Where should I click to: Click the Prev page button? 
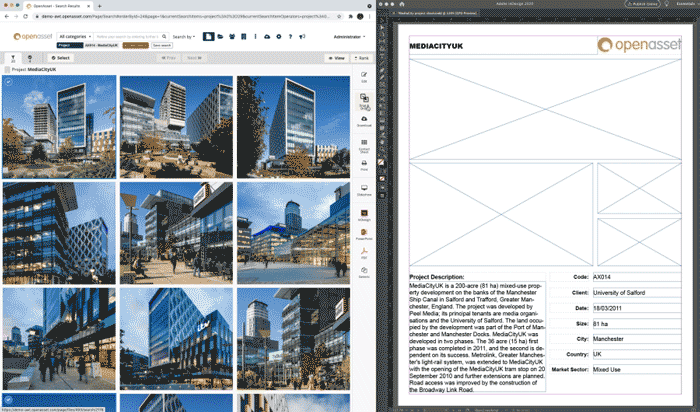169,58
